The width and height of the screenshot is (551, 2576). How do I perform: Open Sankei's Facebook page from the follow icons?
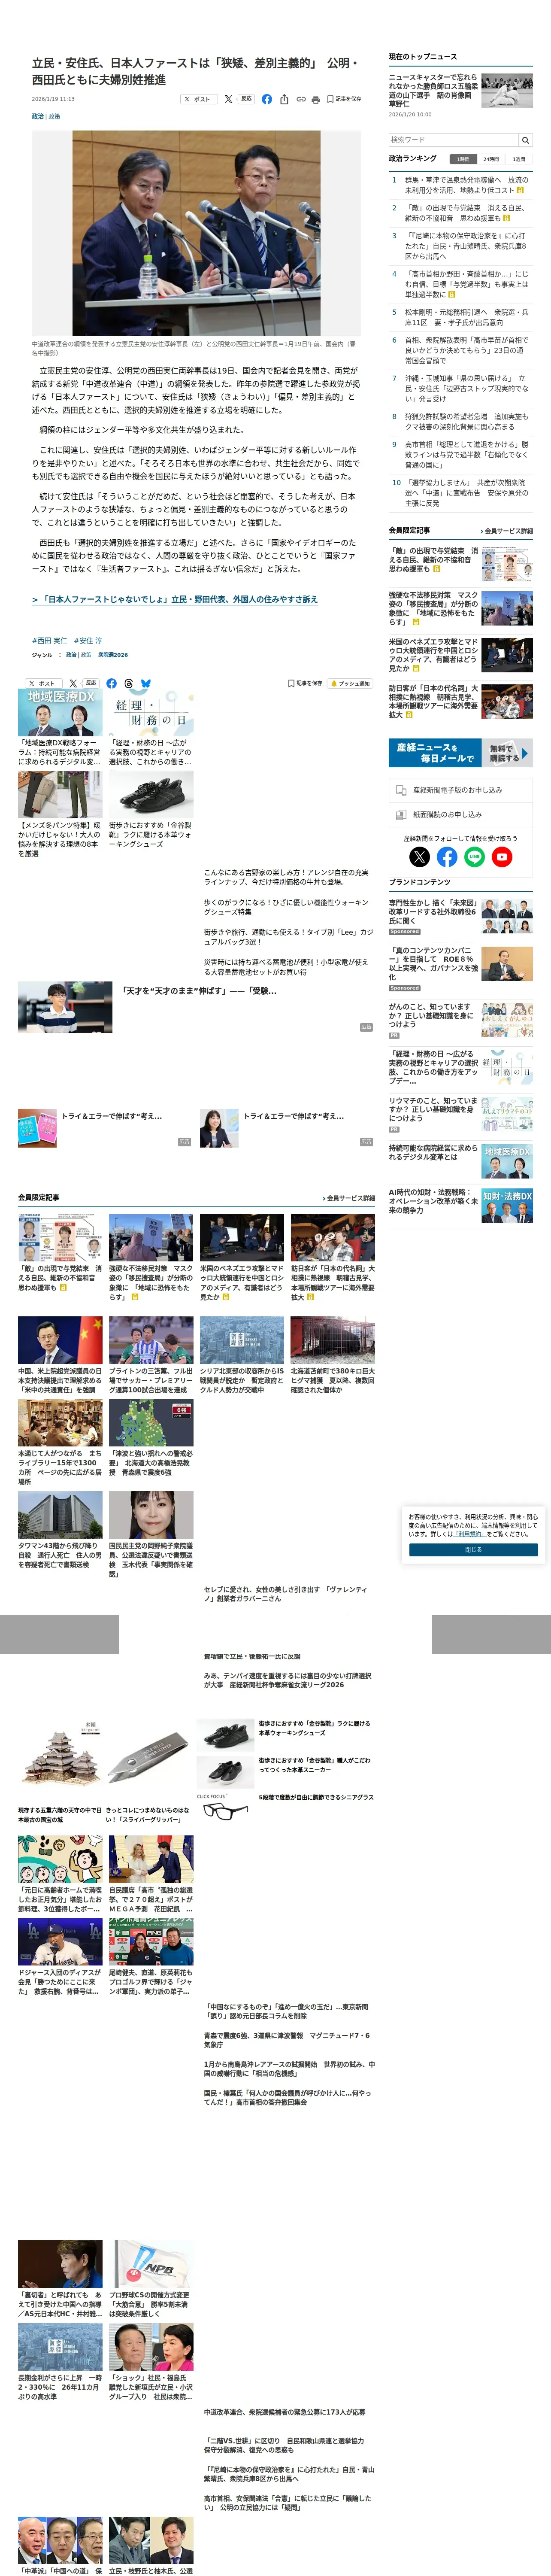coord(447,856)
